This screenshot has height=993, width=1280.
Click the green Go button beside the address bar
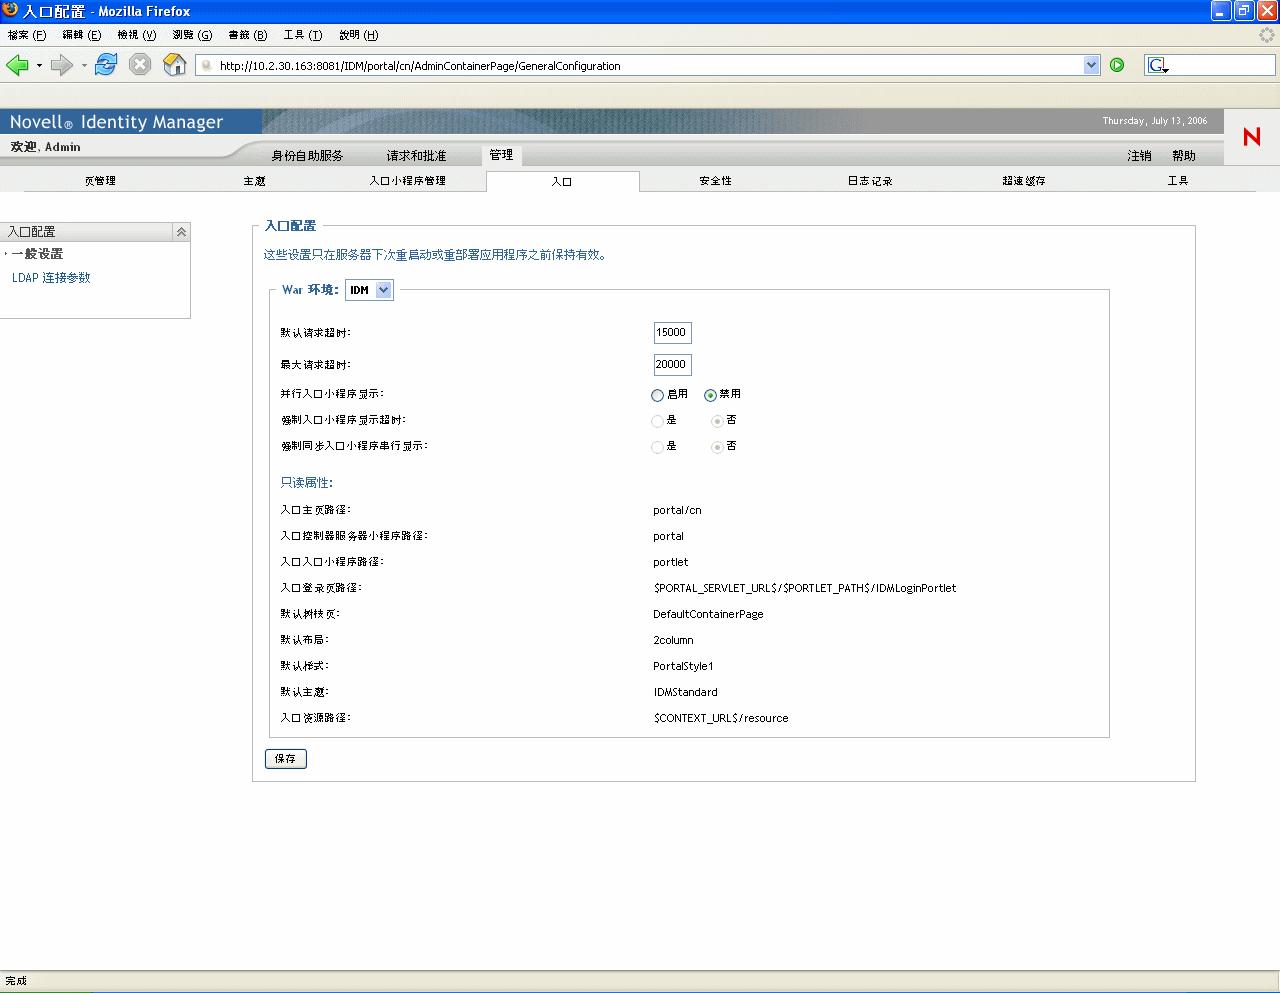pyautogui.click(x=1117, y=65)
